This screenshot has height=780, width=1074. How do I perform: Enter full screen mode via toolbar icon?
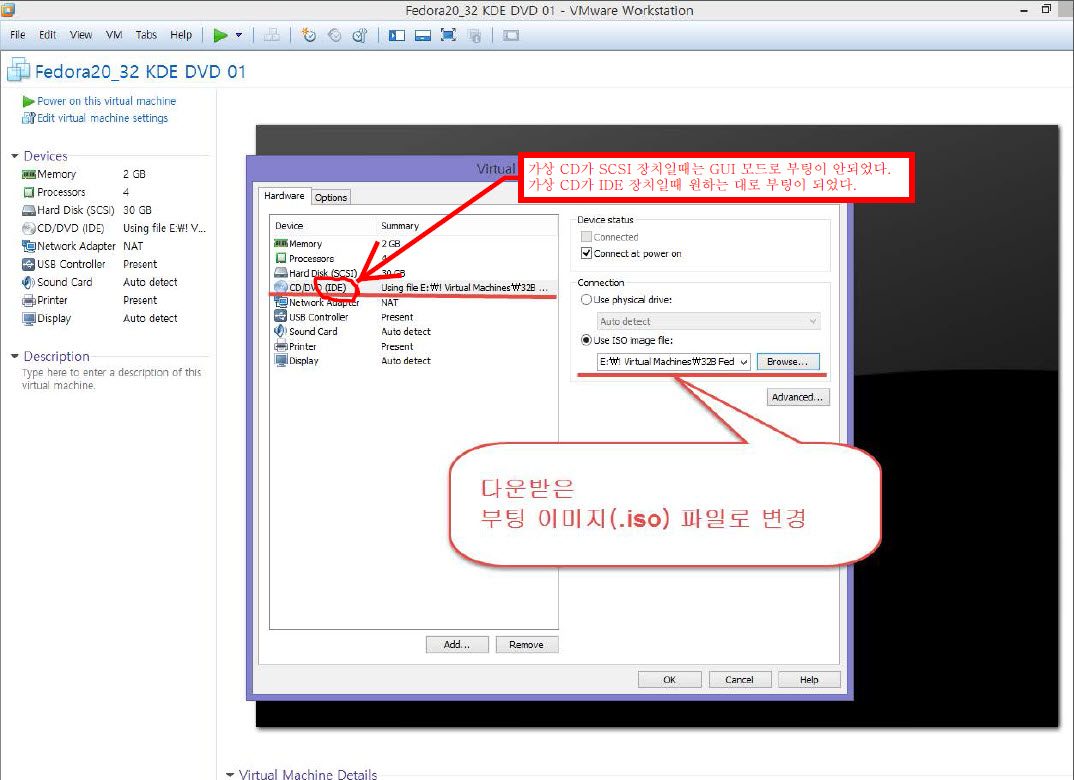pos(448,35)
